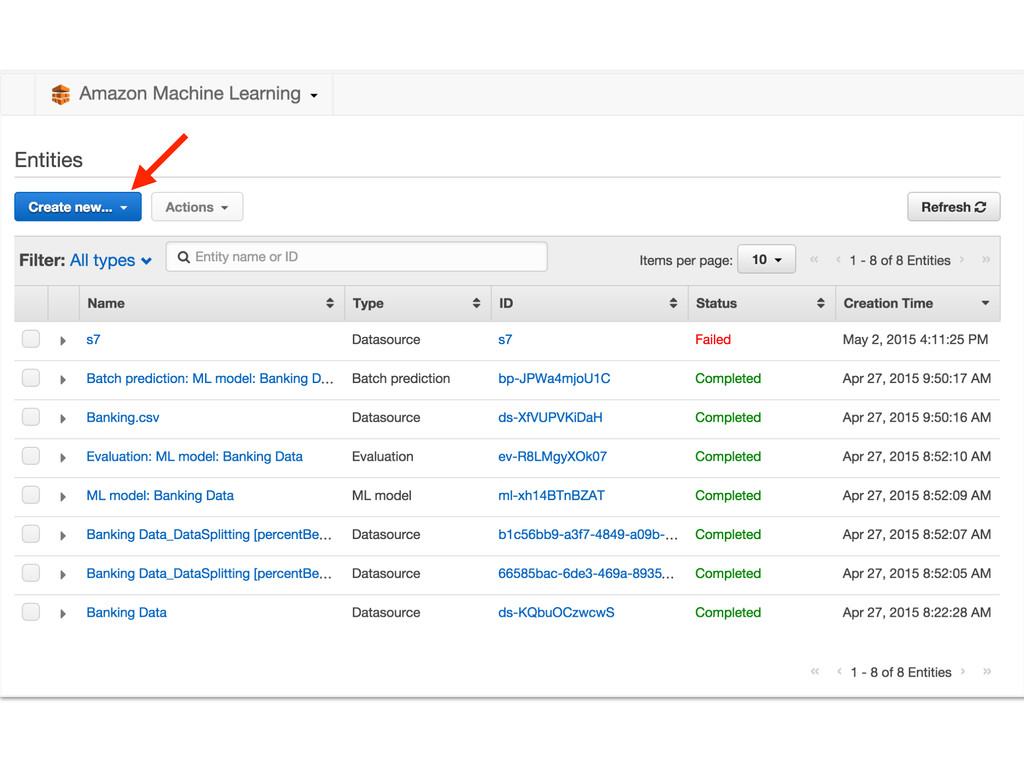Expand the Banking Data row with ID ds-KQbuOCzwcwS
This screenshot has width=1024, height=768.
63,614
